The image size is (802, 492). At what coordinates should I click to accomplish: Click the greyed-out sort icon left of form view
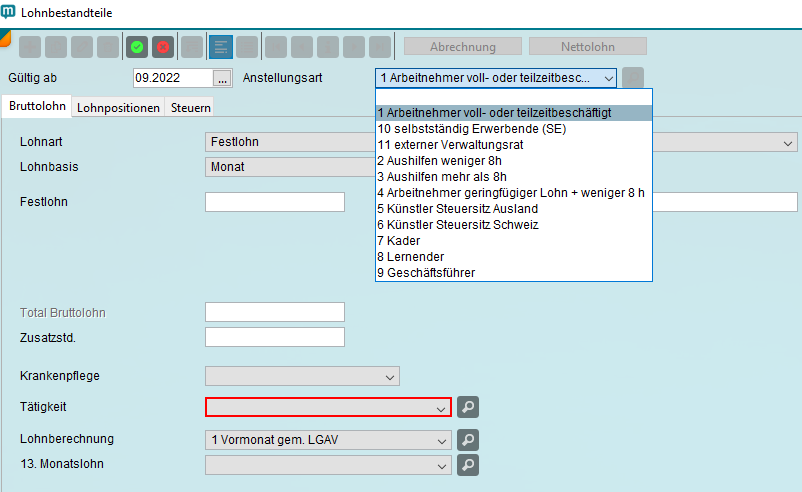pos(192,47)
